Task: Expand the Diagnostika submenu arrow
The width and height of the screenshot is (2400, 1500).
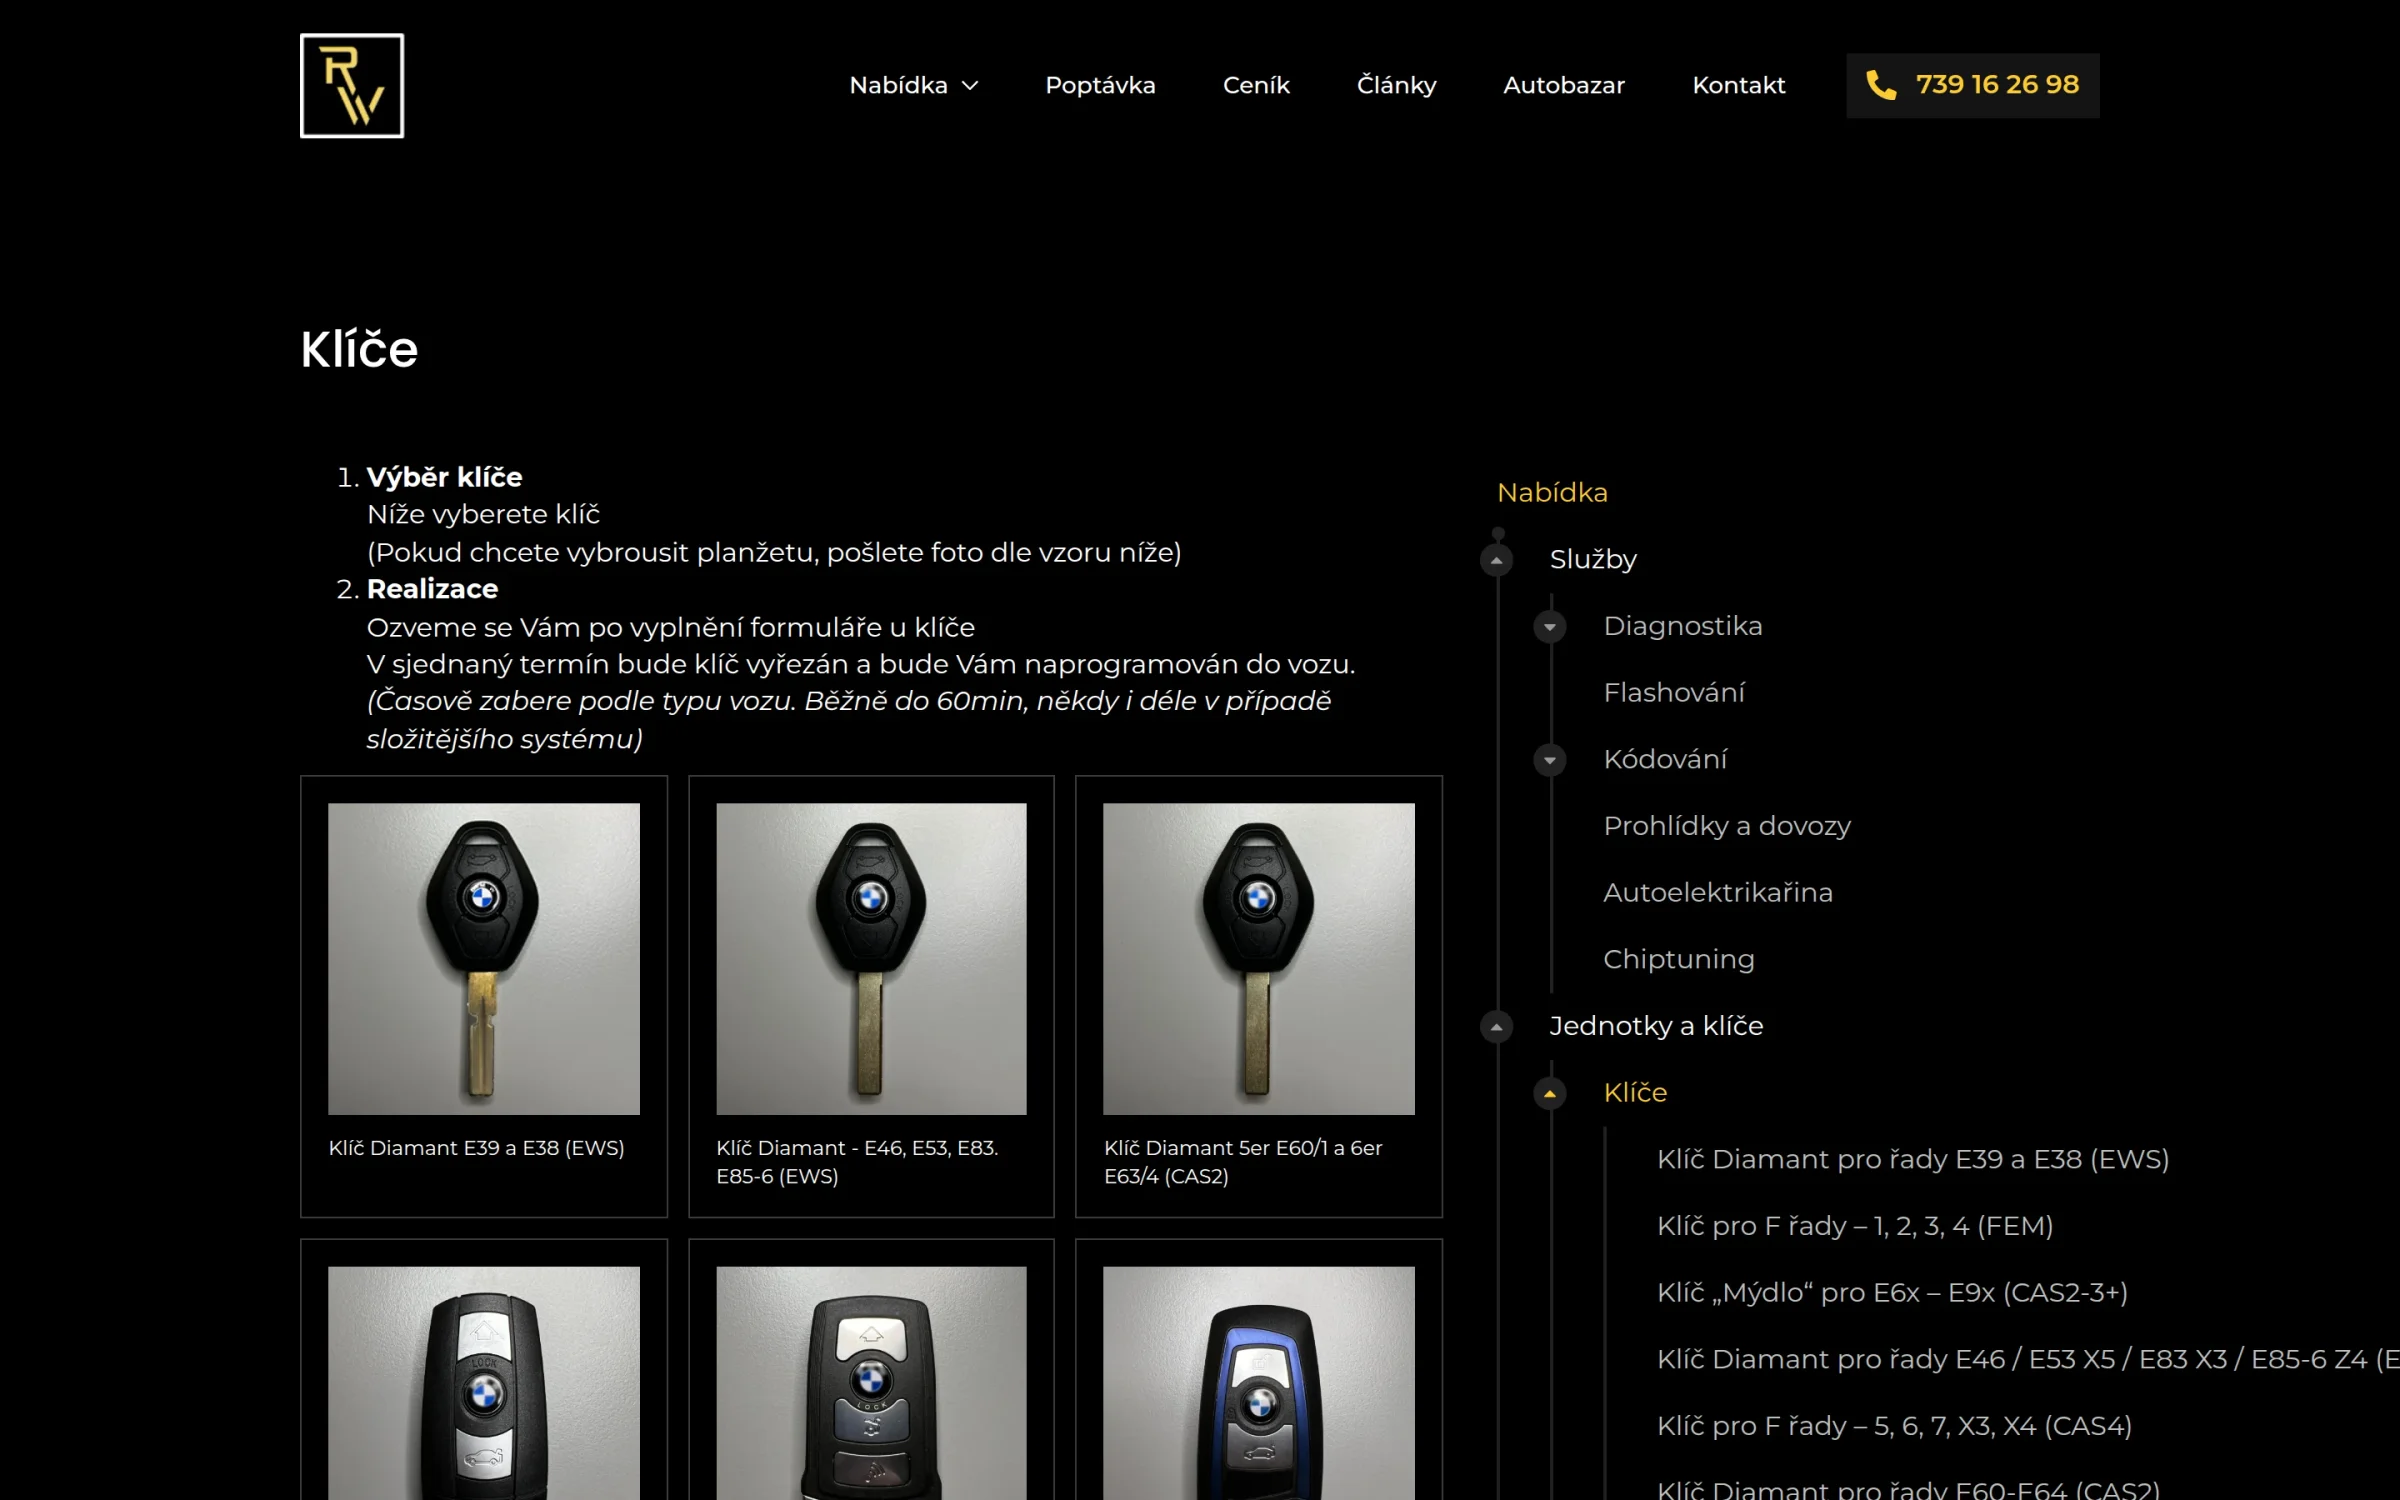Action: tap(1550, 627)
